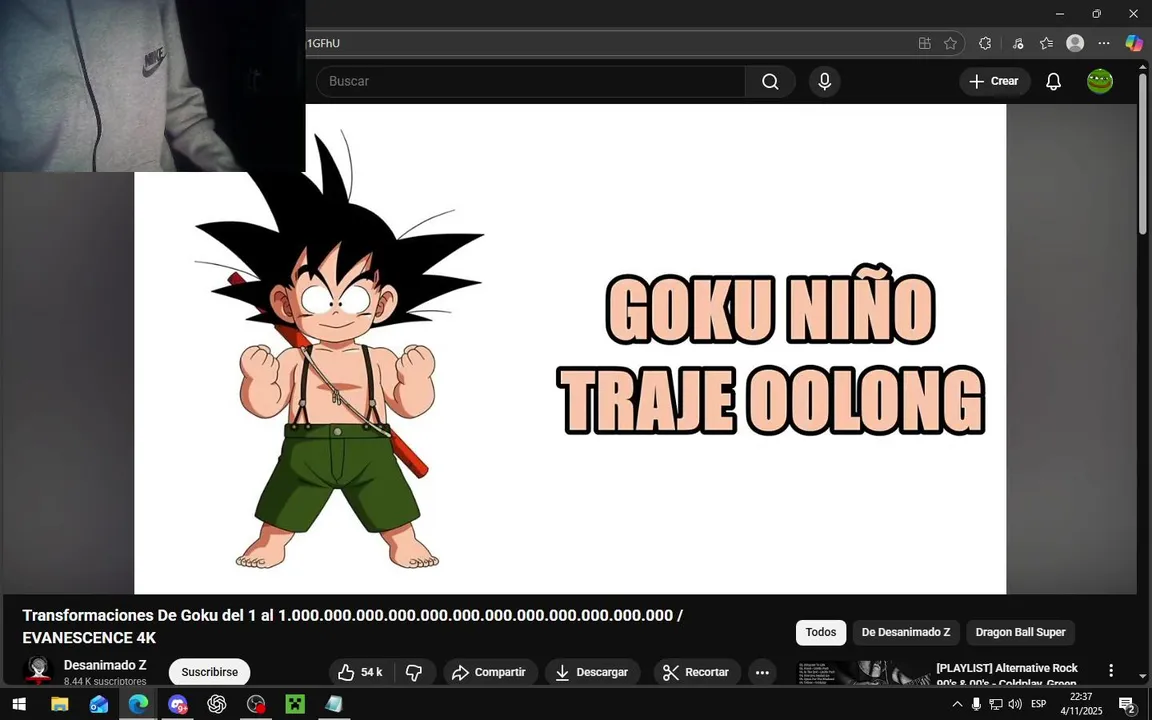Click the blue glass app icon beside Minecraft
The image size is (1152, 720).
tap(334, 705)
